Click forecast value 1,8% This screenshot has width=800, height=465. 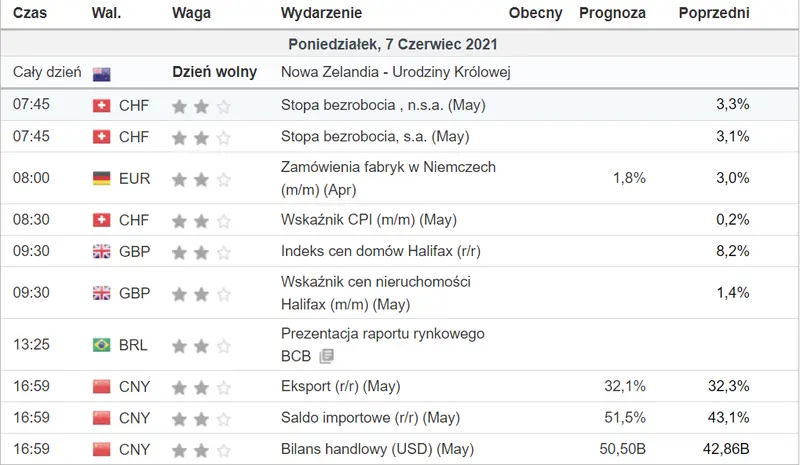pyautogui.click(x=629, y=178)
